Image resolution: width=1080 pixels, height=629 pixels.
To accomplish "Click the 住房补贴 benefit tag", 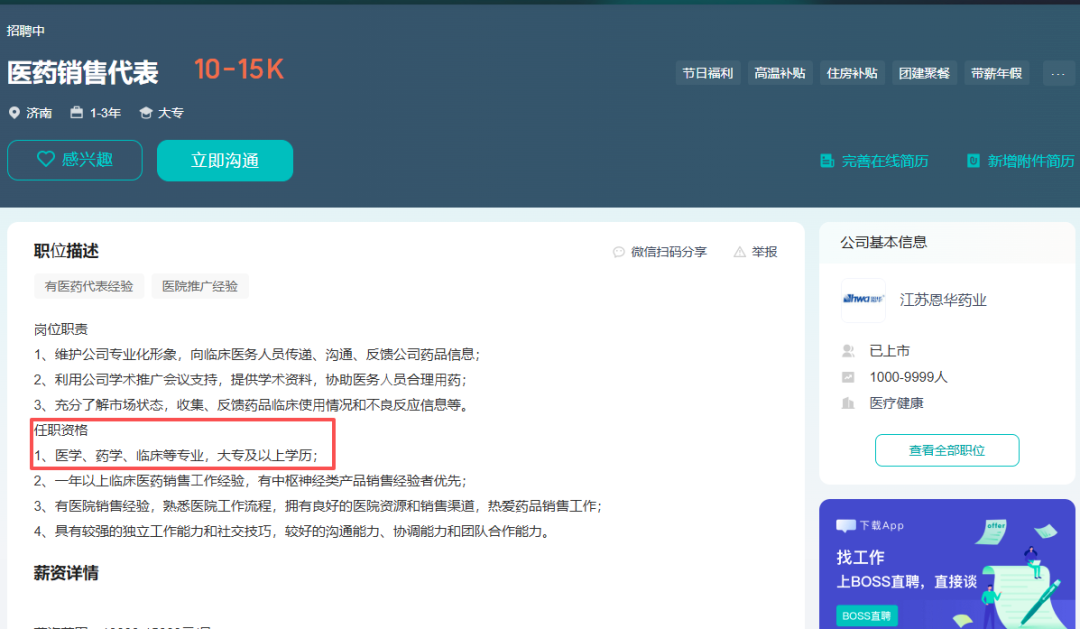I will 852,73.
